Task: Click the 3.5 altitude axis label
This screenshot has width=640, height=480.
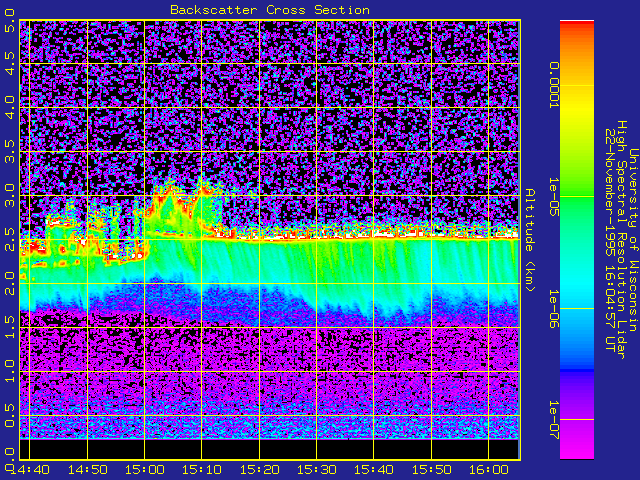Action: 9,151
